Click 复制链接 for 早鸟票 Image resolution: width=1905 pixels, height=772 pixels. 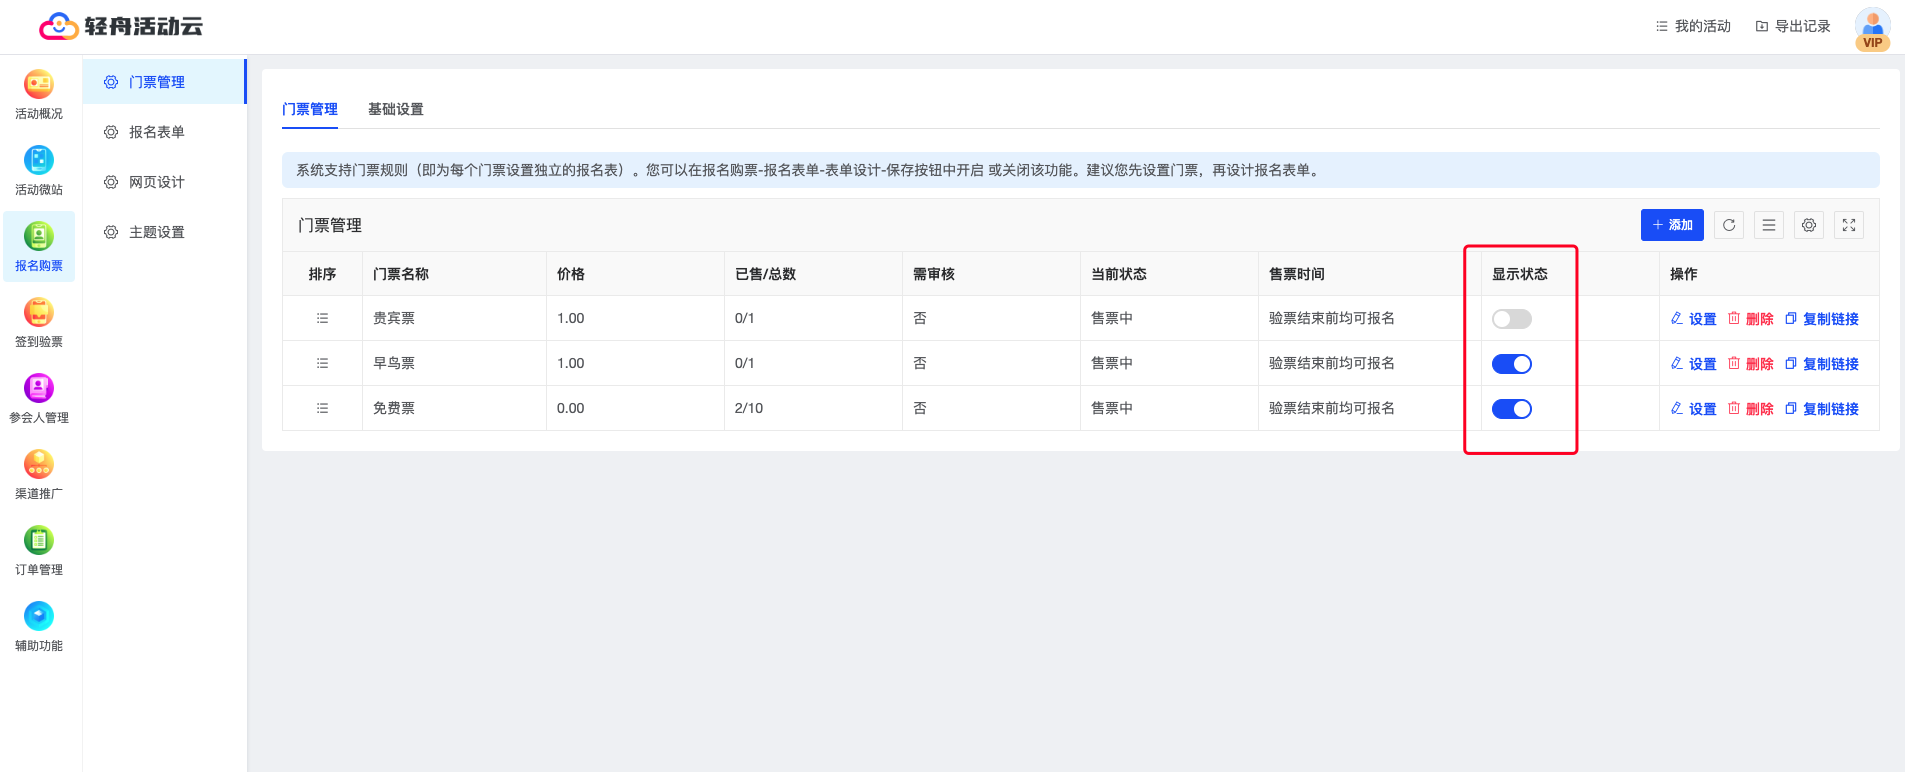1821,364
